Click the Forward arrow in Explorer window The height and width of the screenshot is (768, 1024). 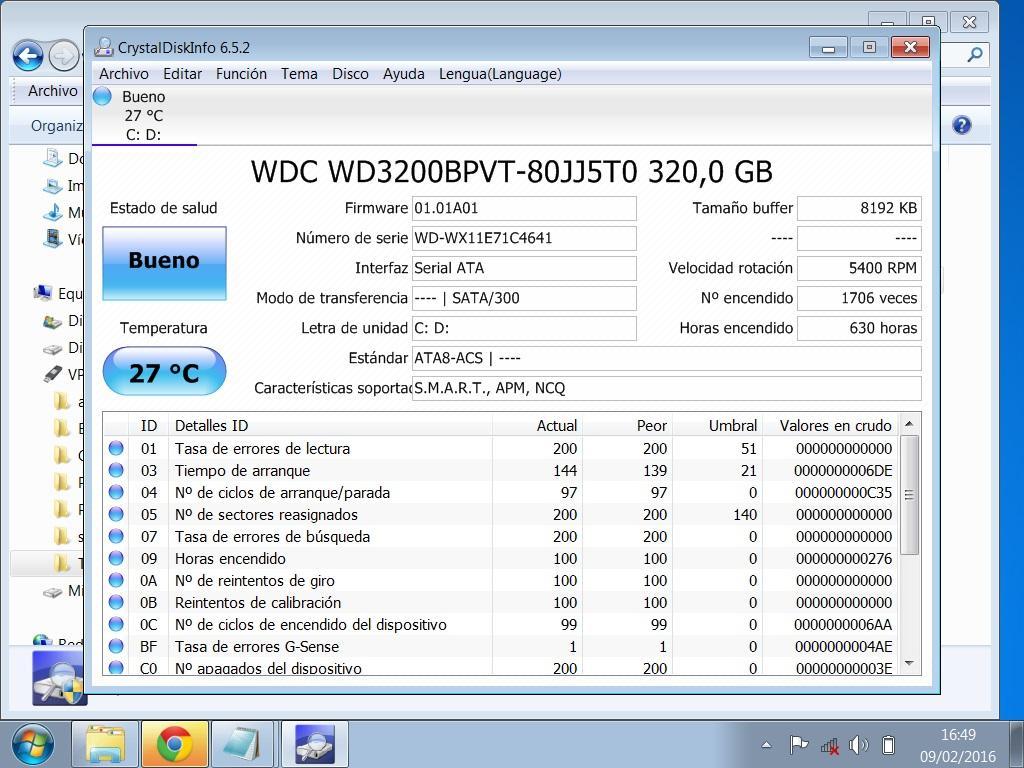pyautogui.click(x=63, y=56)
